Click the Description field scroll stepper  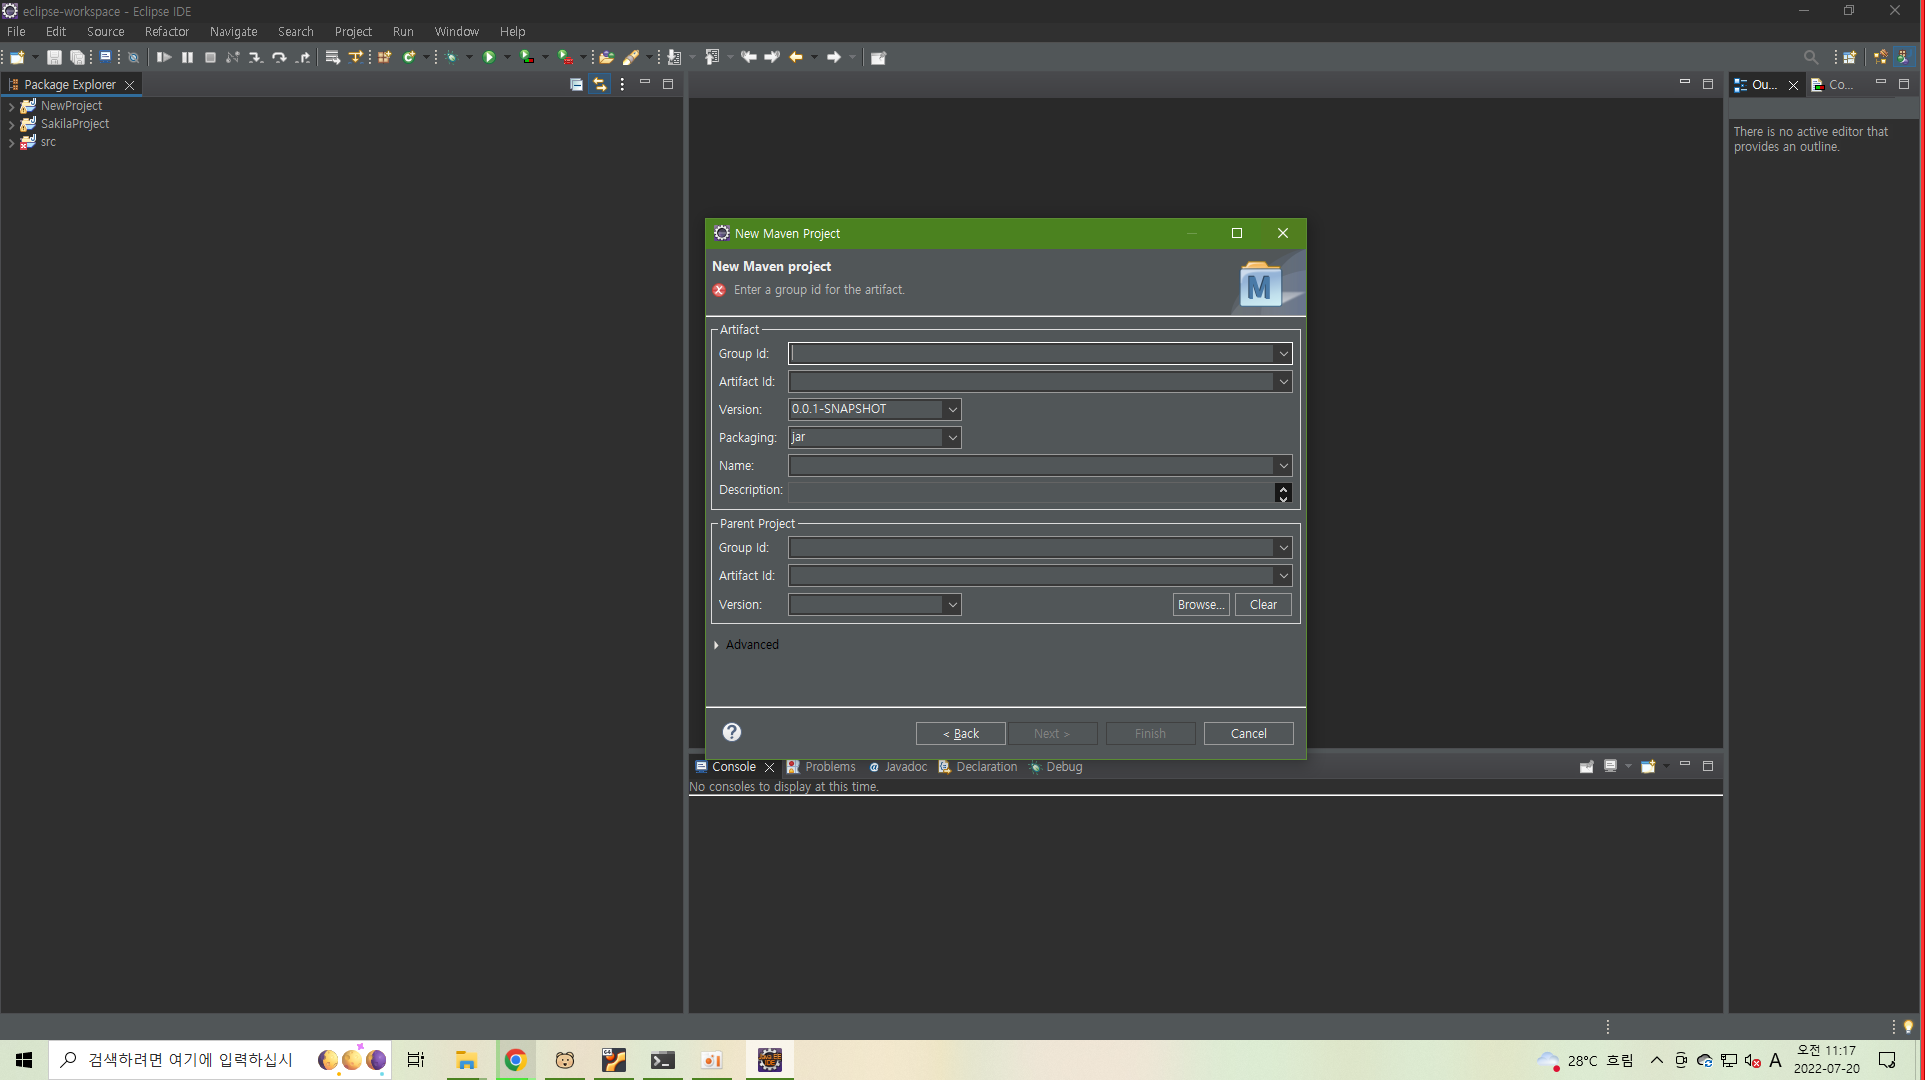[1283, 493]
